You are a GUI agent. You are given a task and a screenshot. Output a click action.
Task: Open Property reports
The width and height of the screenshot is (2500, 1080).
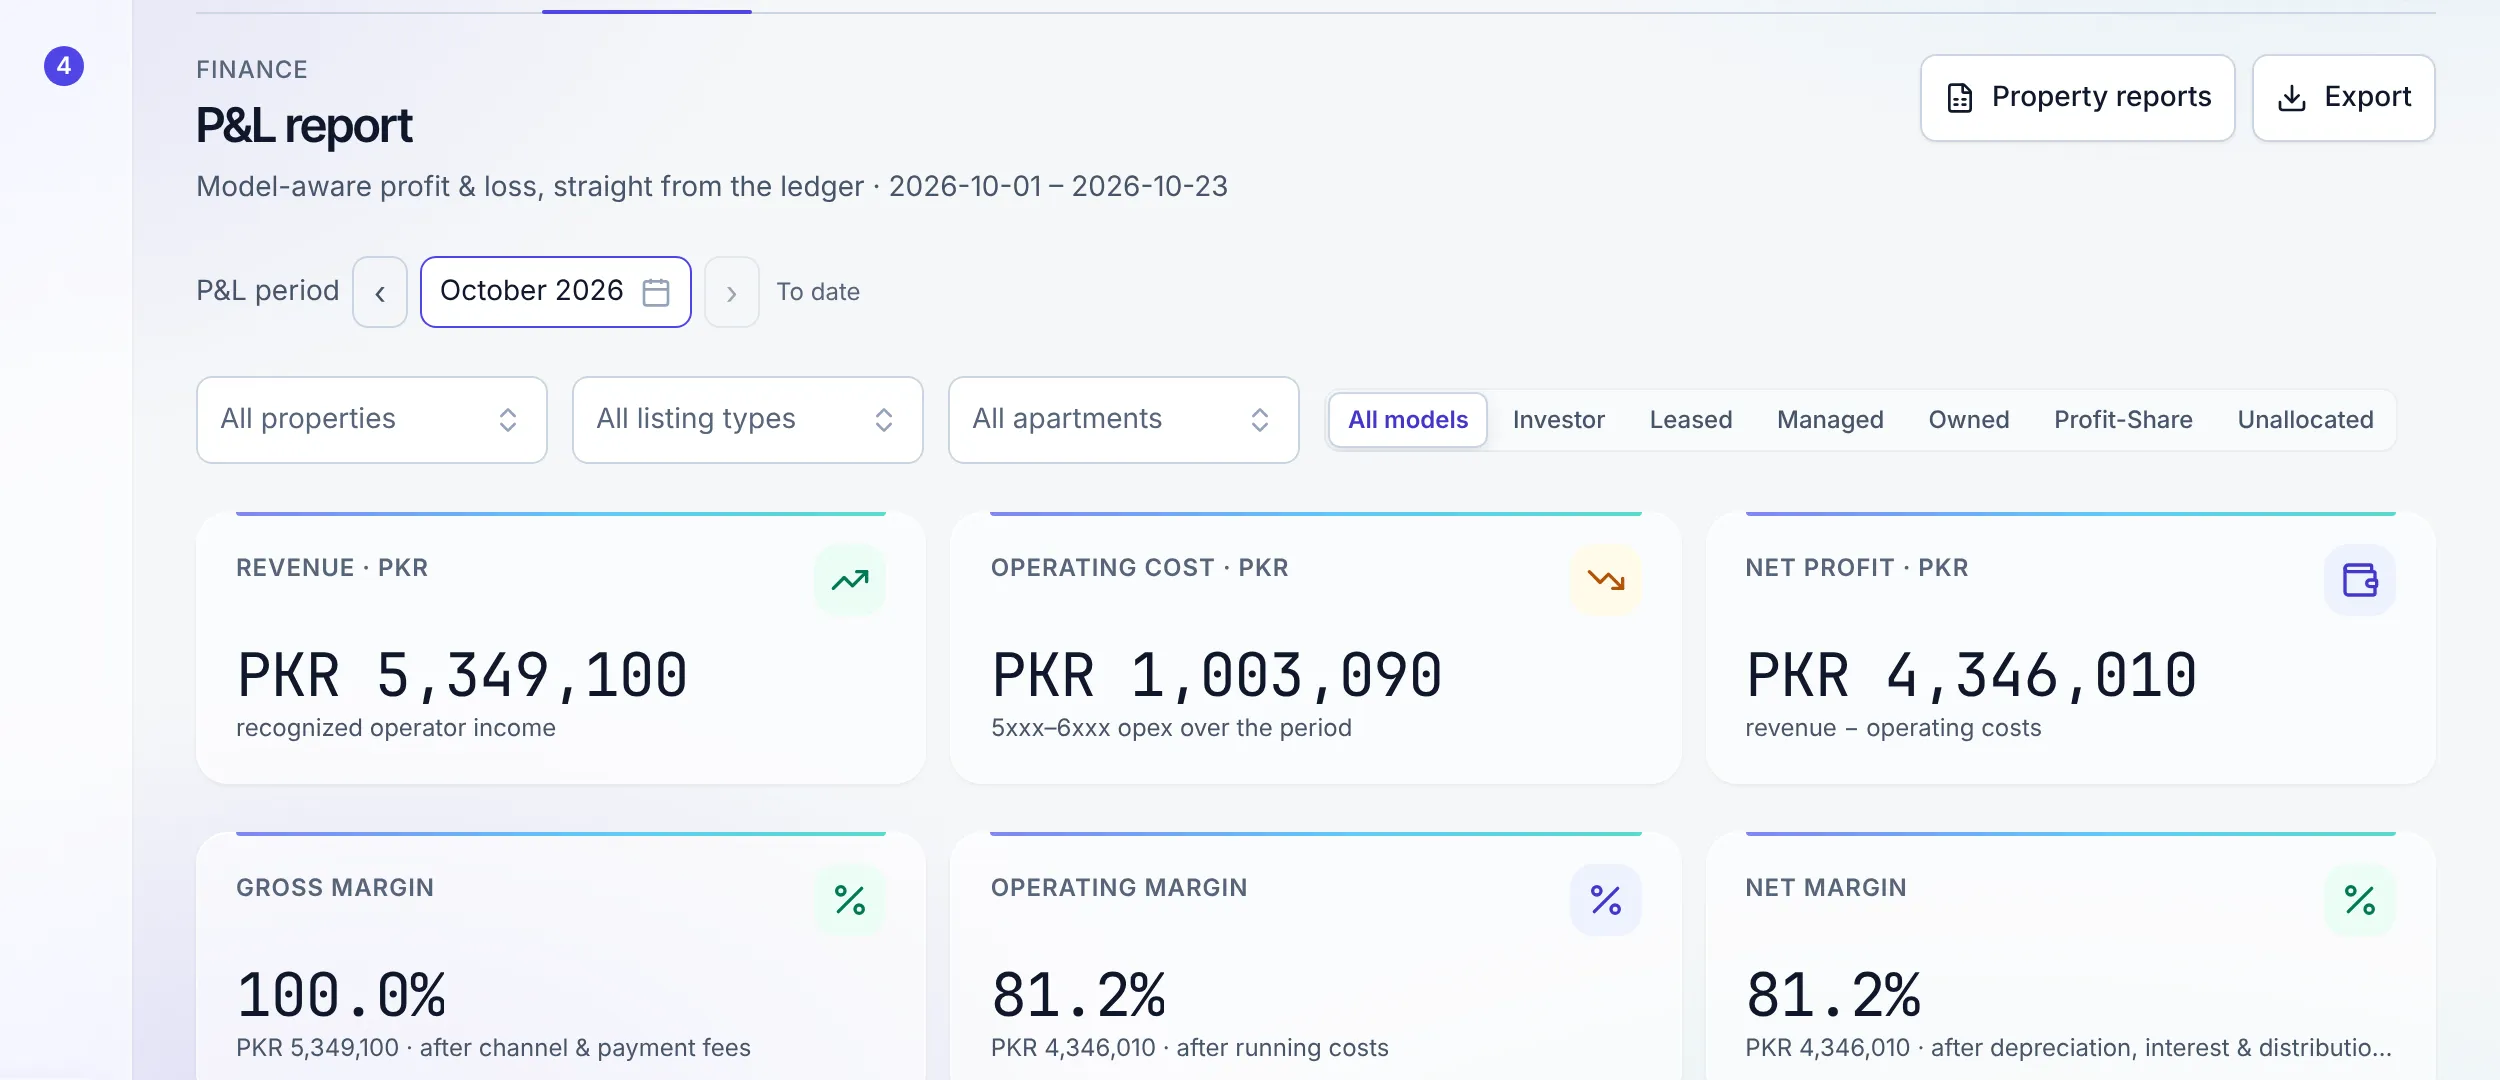2078,98
